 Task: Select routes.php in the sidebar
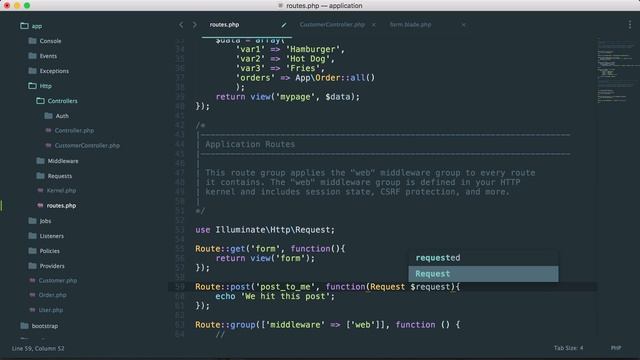[x=61, y=206]
